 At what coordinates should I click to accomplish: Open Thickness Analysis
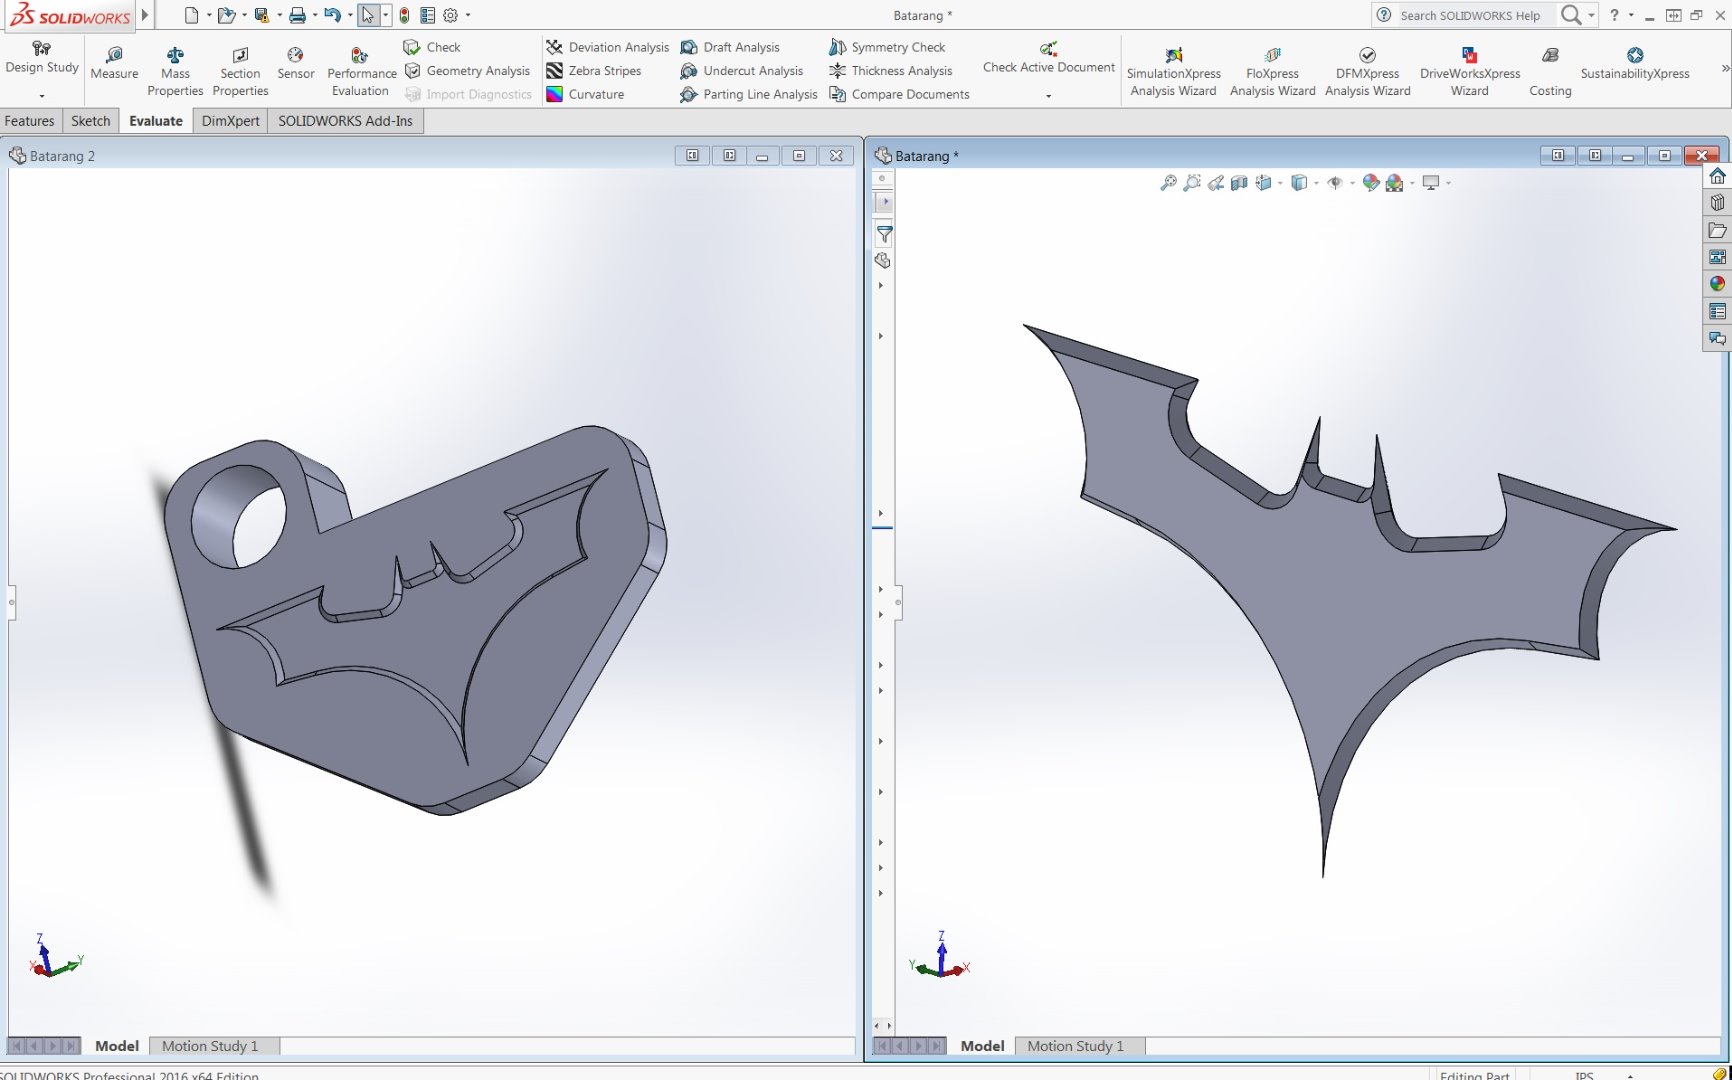click(891, 71)
